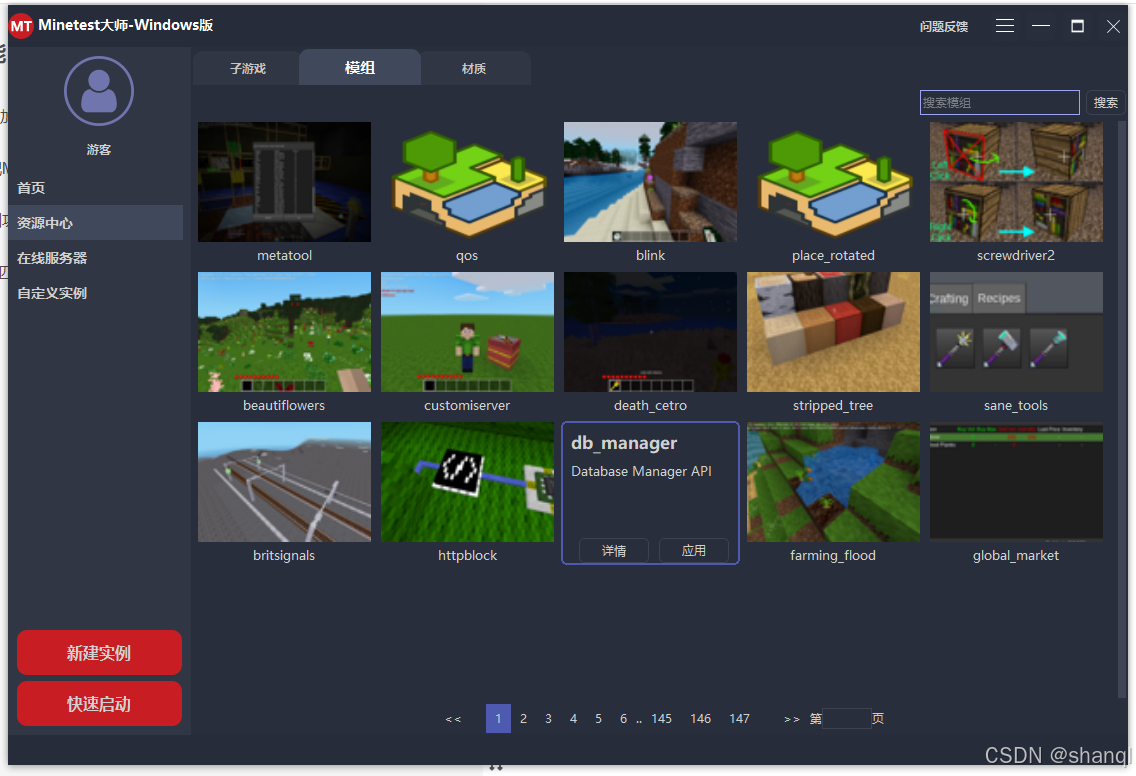Select the death_cetro mod thumbnail
Viewport: 1136px width, 776px height.
click(651, 332)
